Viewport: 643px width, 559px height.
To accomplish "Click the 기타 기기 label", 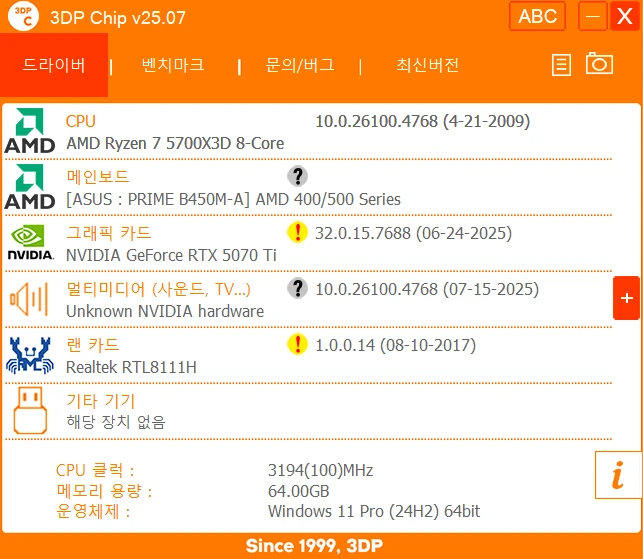I will tap(100, 401).
